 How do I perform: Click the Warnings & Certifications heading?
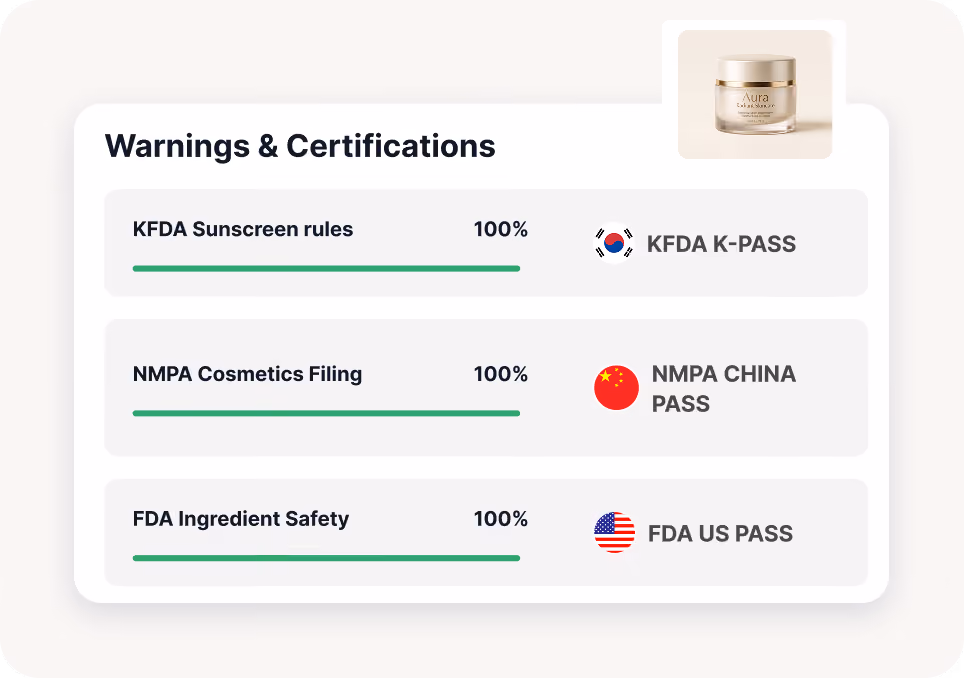click(300, 146)
